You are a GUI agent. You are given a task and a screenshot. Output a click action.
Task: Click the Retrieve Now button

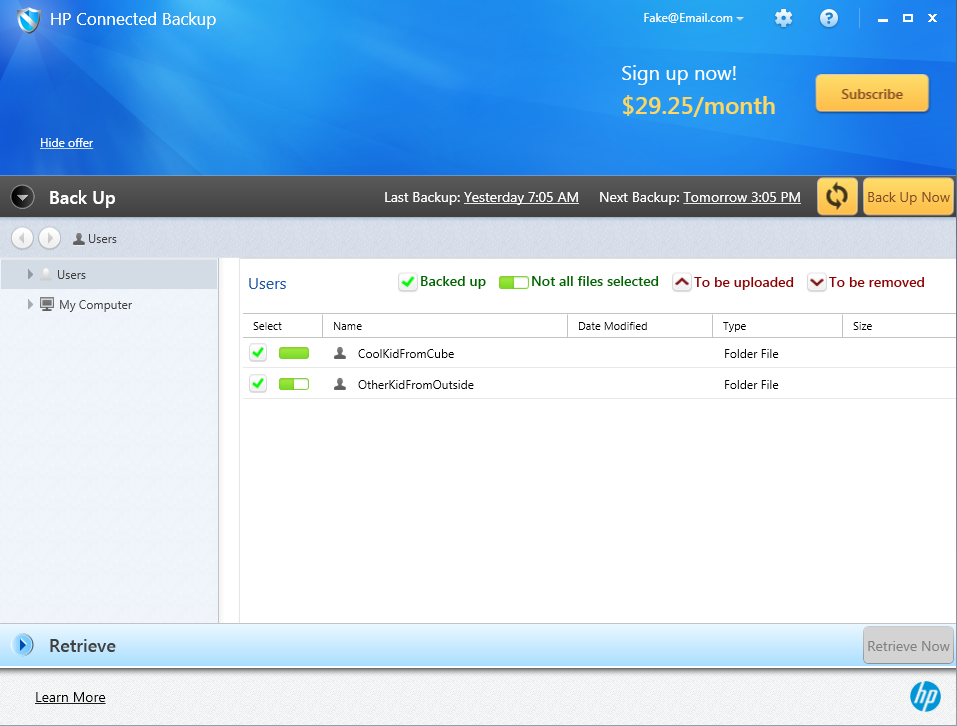908,645
